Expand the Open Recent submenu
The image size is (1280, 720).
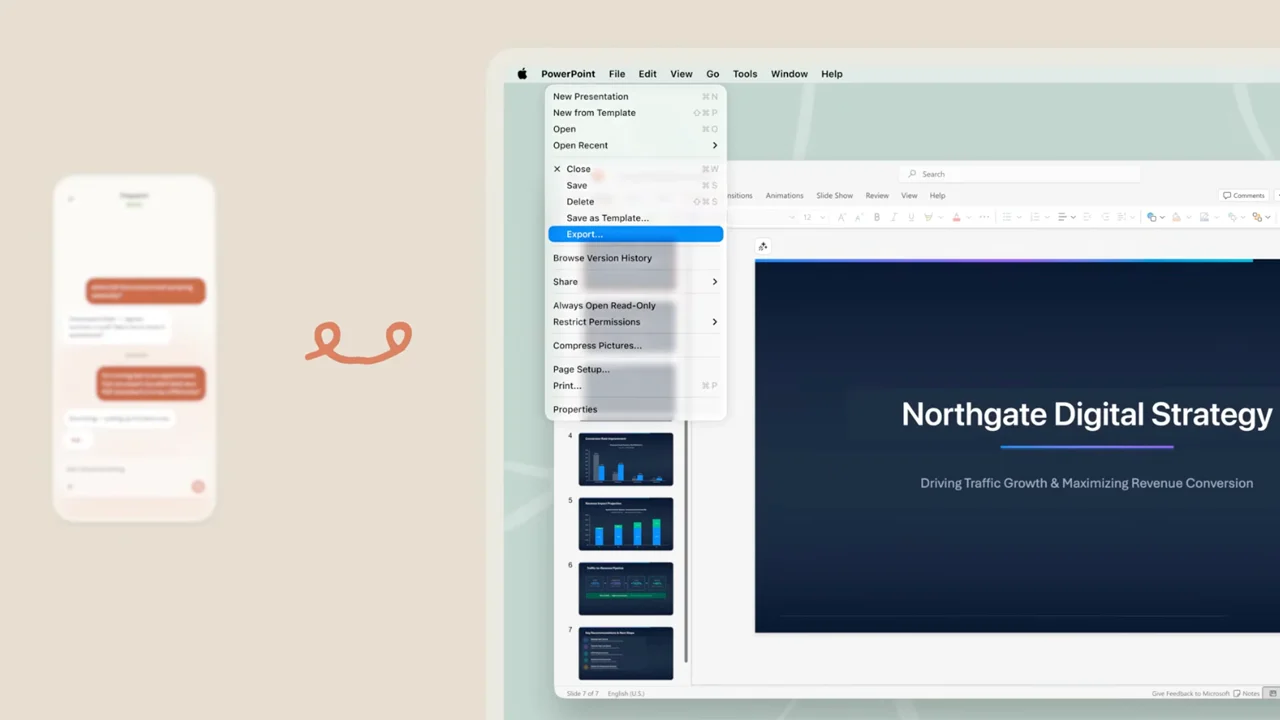[x=714, y=146]
